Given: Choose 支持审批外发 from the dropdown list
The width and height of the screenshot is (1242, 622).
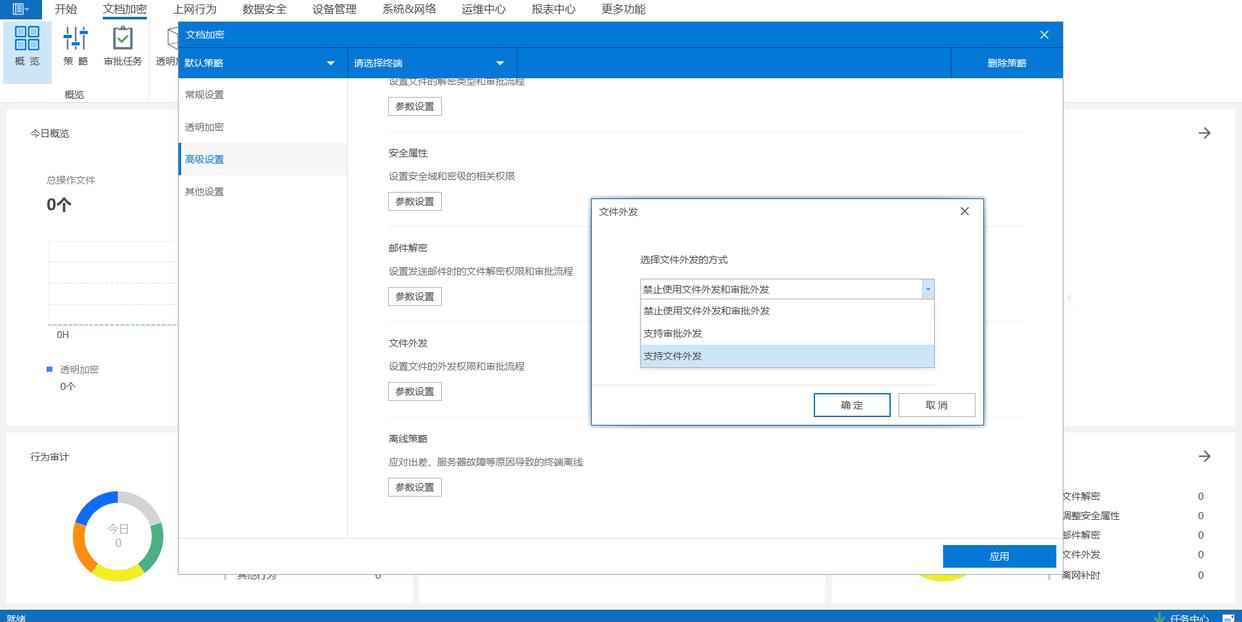Looking at the screenshot, I should pyautogui.click(x=787, y=333).
